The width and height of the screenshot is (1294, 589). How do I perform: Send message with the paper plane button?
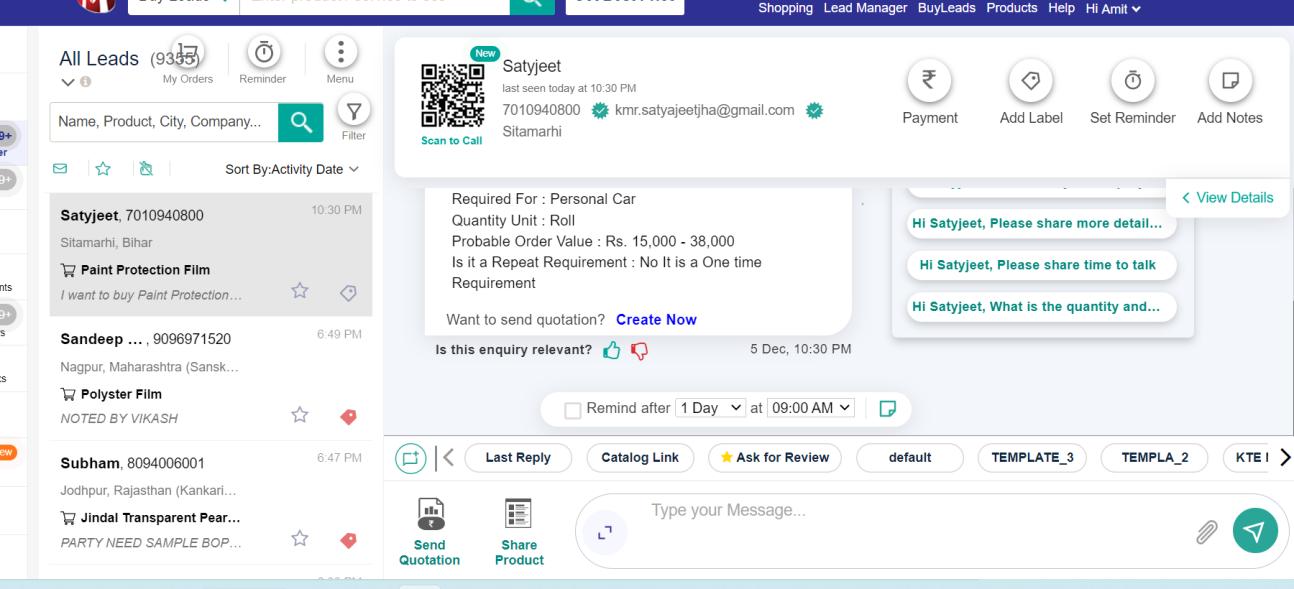(1254, 531)
